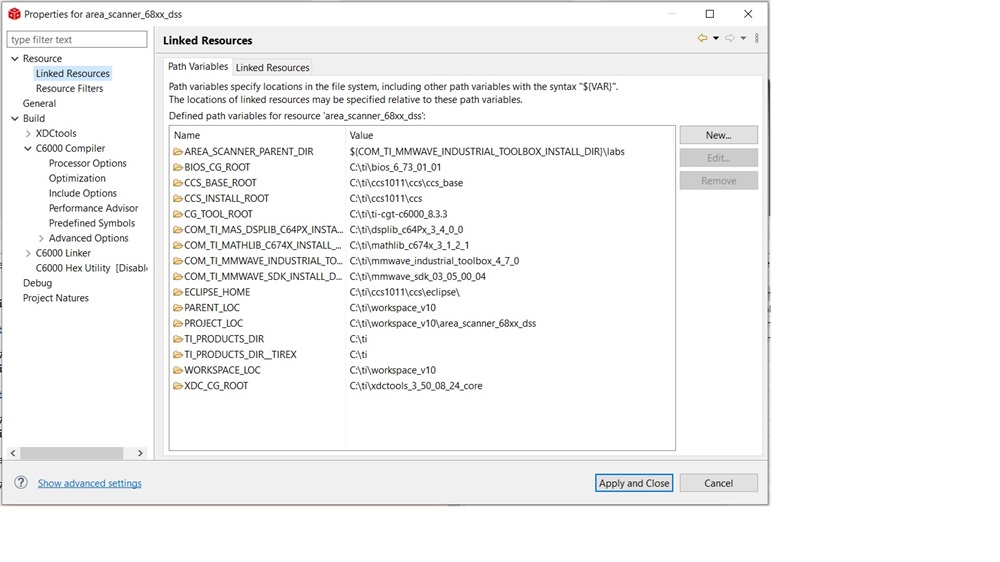The height and width of the screenshot is (562, 1000).
Task: Click the Edit... button
Action: point(719,158)
